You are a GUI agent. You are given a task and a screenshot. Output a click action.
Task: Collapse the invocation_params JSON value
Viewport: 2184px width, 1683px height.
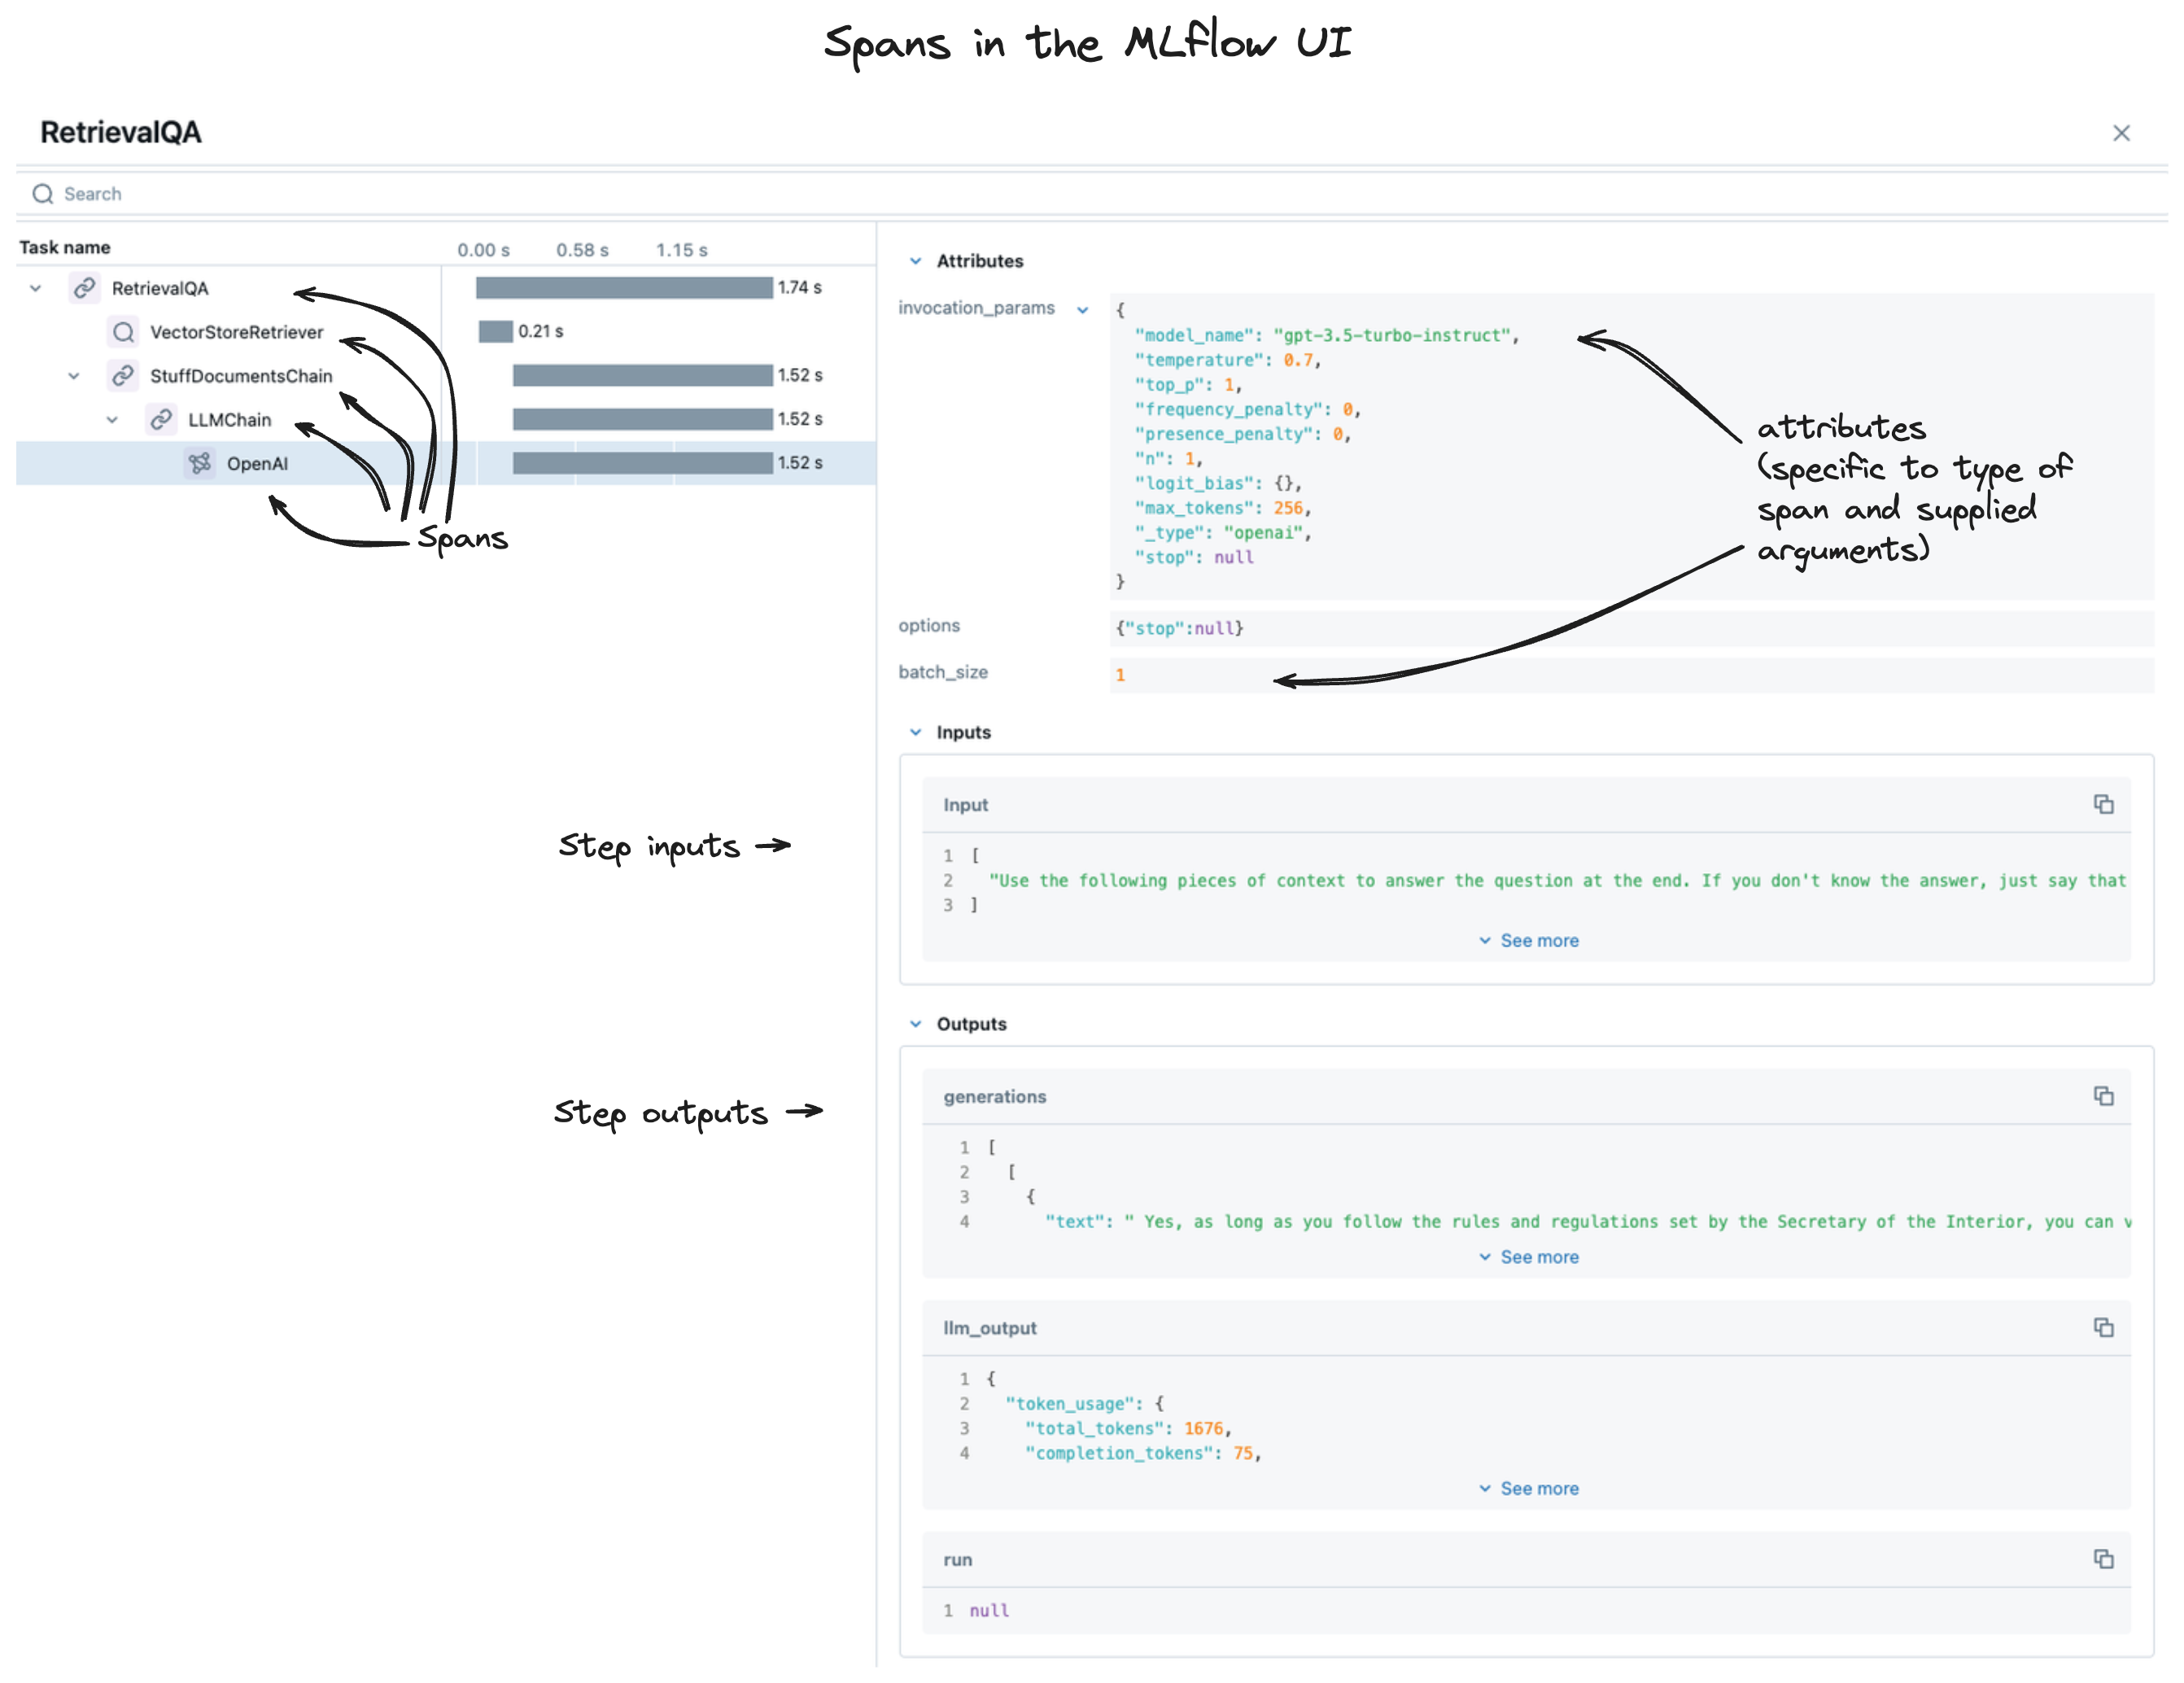pos(1082,310)
